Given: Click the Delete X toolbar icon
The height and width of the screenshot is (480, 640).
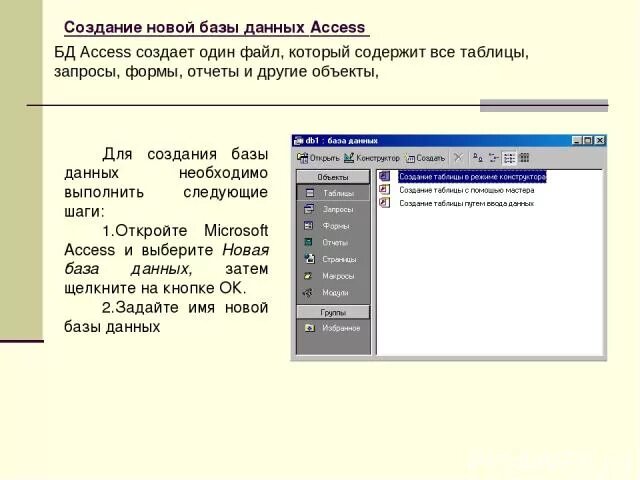Looking at the screenshot, I should (x=458, y=158).
